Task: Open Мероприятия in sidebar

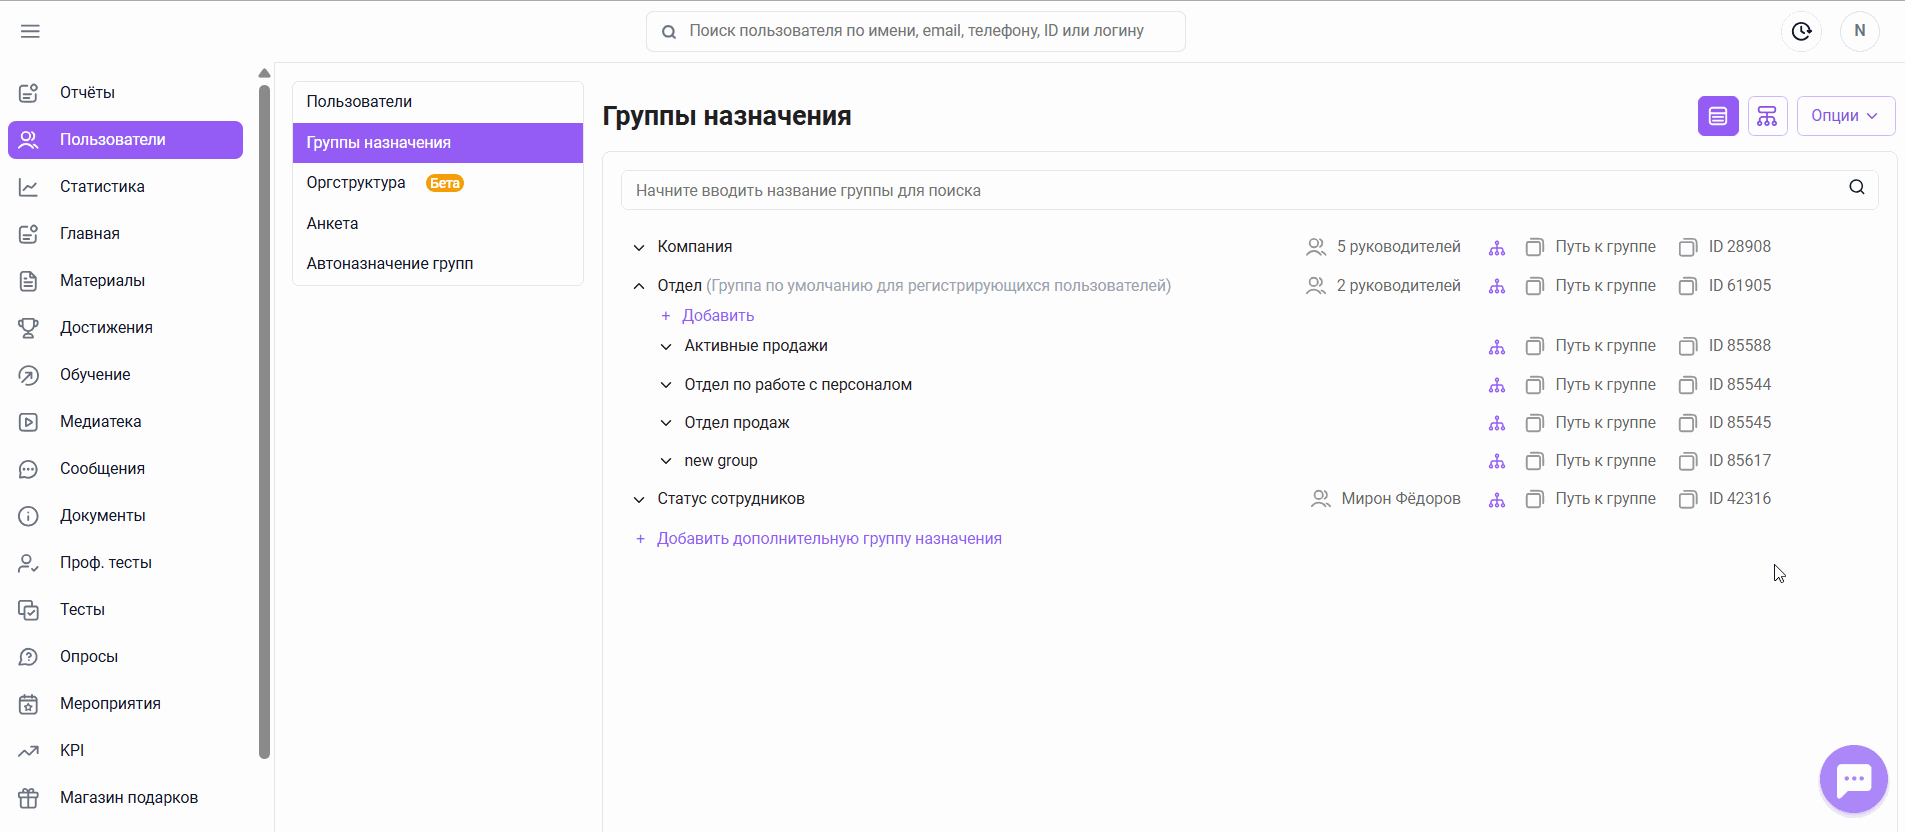Action: 125,704
